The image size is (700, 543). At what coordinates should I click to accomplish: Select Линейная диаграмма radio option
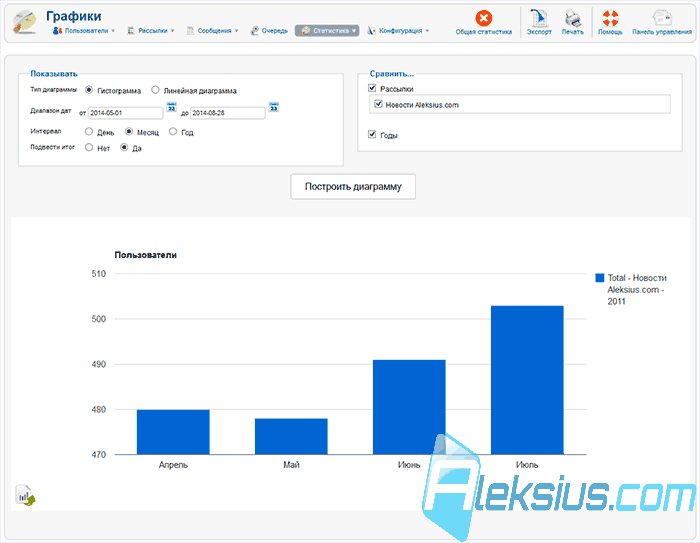point(155,90)
